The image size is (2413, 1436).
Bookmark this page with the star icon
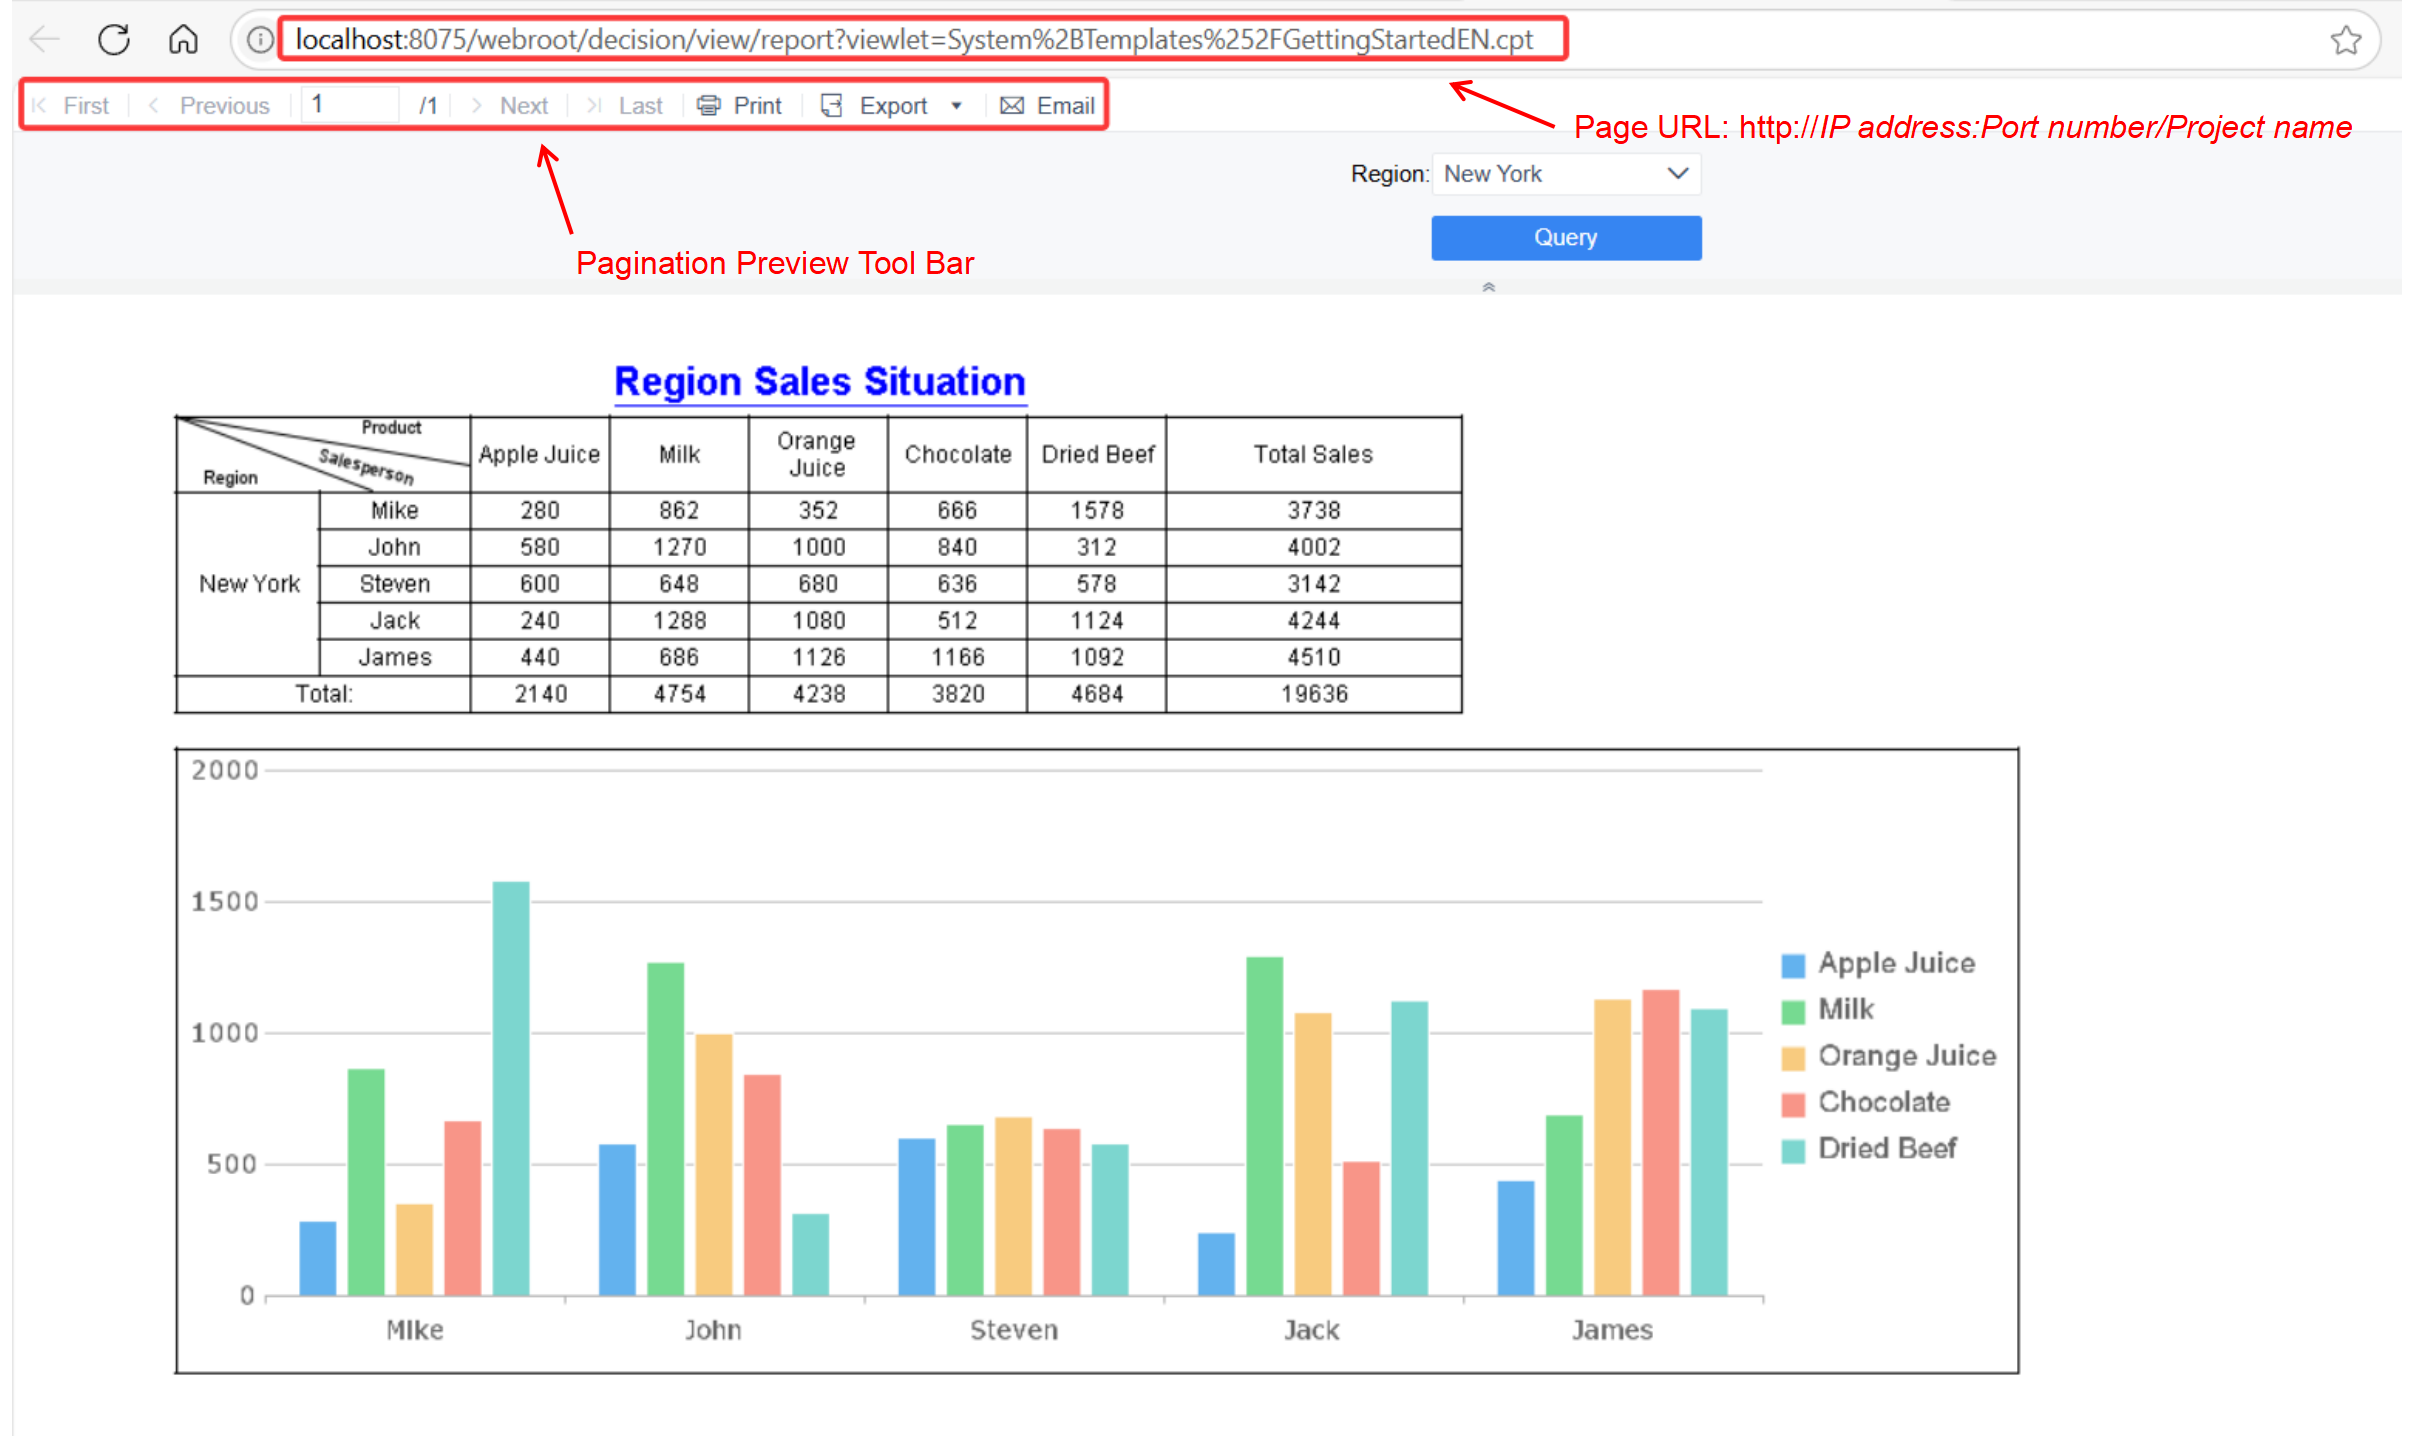coord(2346,39)
